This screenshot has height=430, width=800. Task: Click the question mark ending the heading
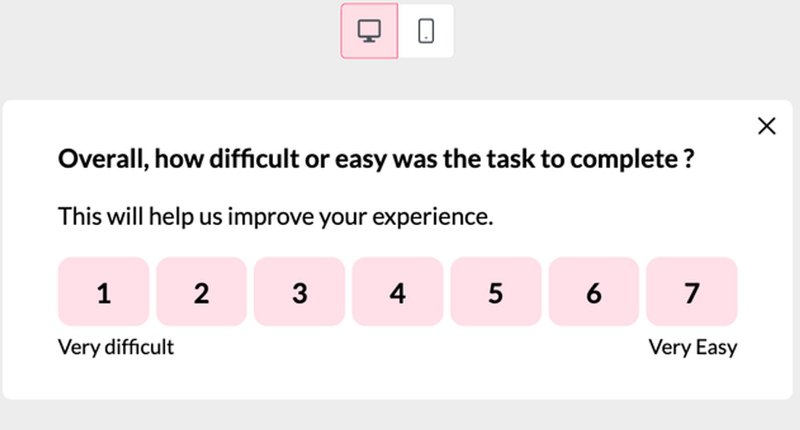689,159
